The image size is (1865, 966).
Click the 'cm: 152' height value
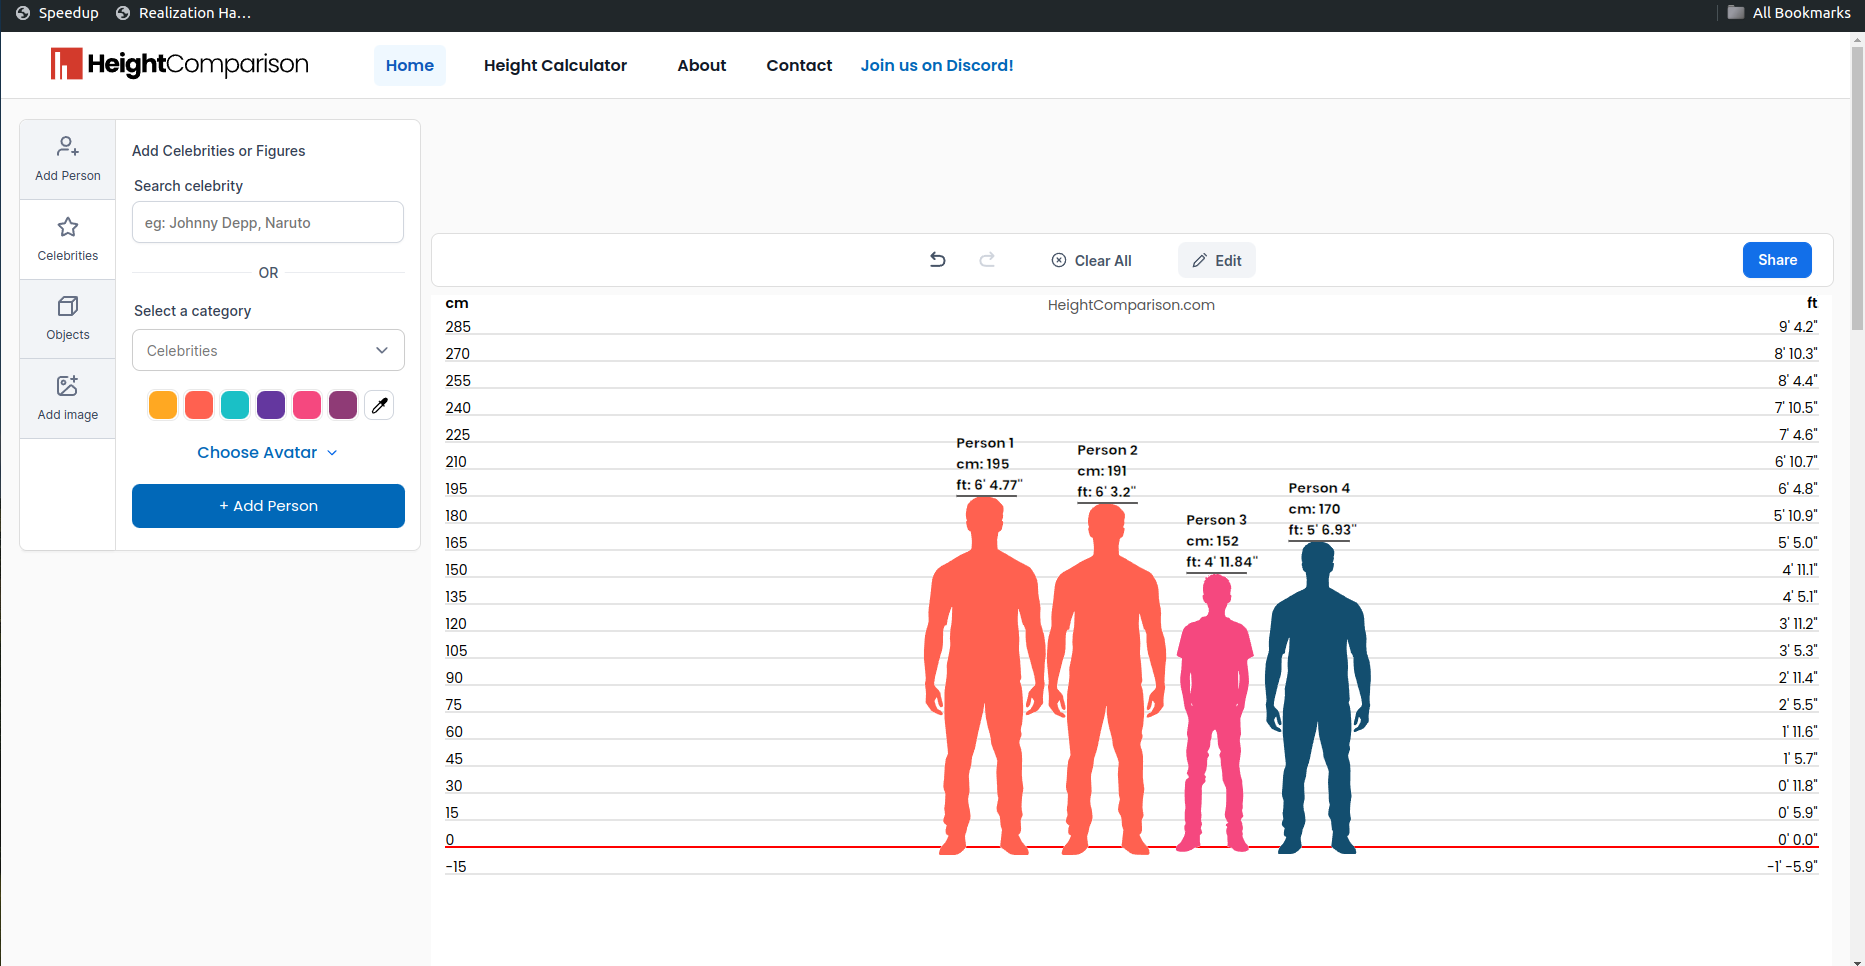click(1212, 541)
